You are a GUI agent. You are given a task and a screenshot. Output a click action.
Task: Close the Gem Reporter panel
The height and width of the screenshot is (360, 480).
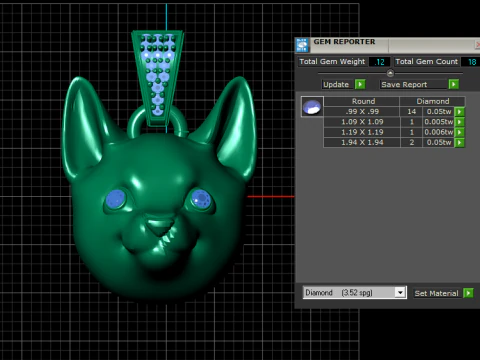(x=477, y=44)
